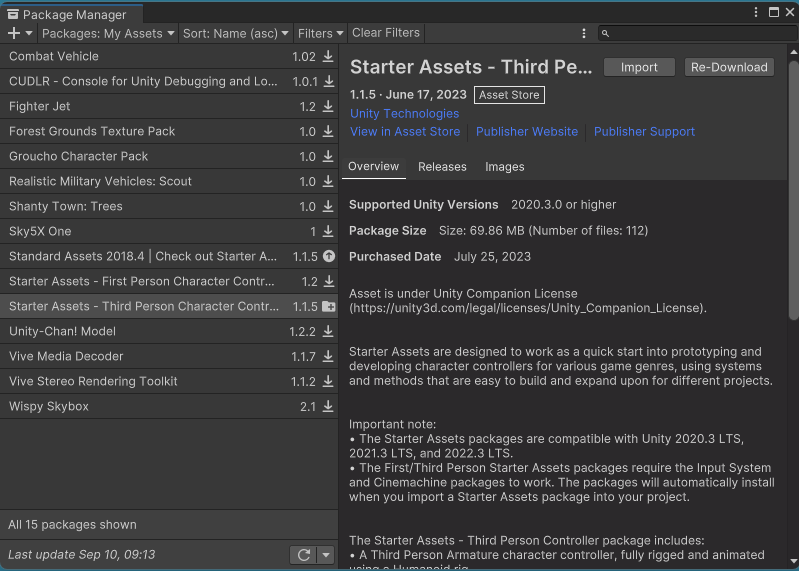799x571 pixels.
Task: Click the download icon next to Fighter Jet
Action: (x=328, y=107)
